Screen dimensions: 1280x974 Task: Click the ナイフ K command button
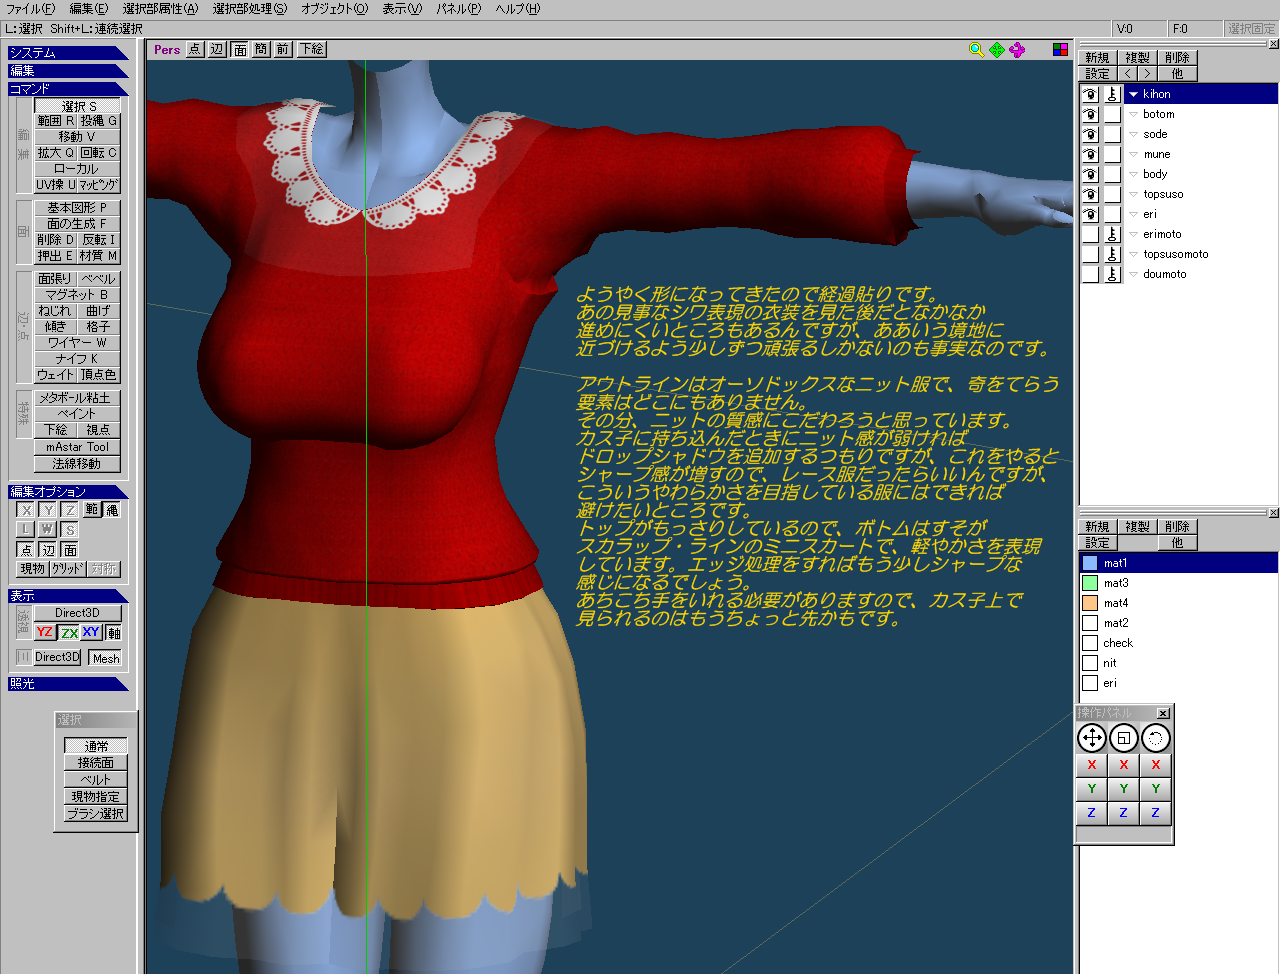(77, 358)
